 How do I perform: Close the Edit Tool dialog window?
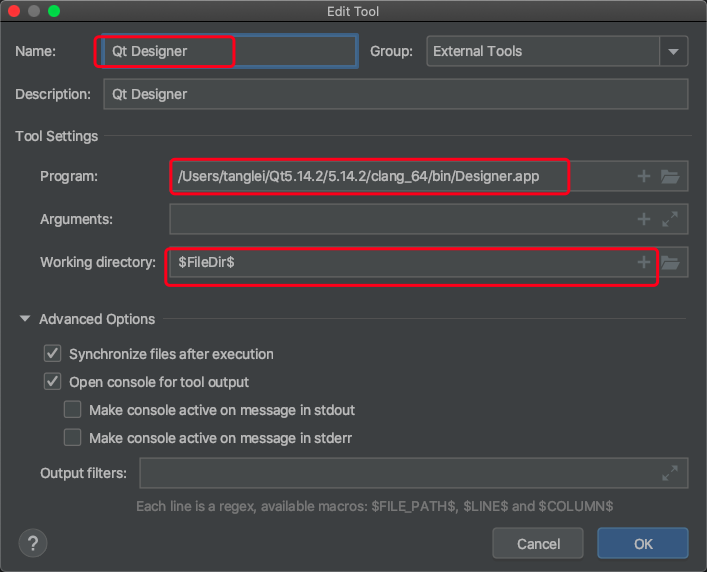point(14,11)
